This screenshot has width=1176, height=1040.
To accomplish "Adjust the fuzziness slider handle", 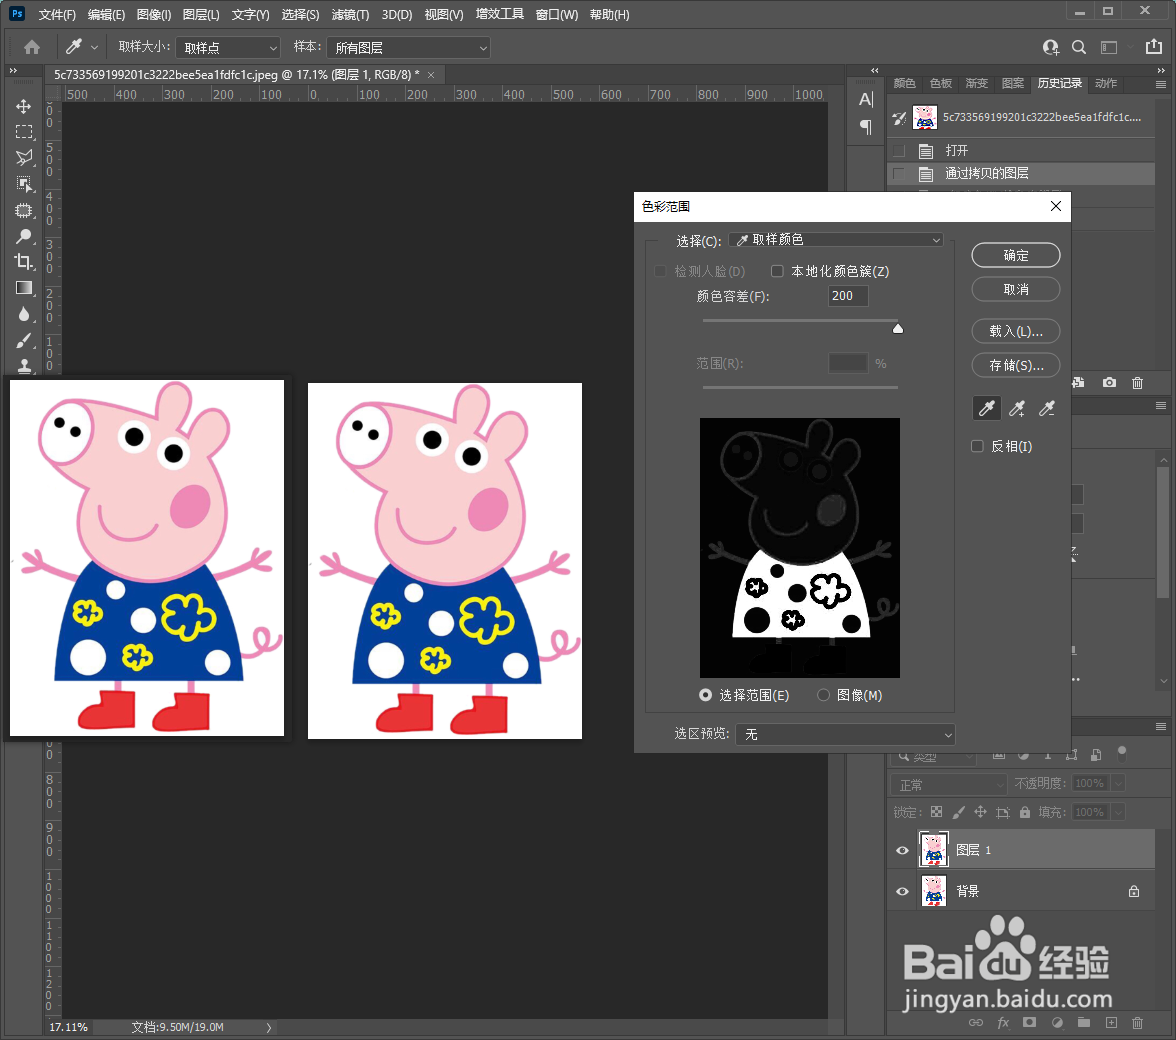I will [898, 328].
